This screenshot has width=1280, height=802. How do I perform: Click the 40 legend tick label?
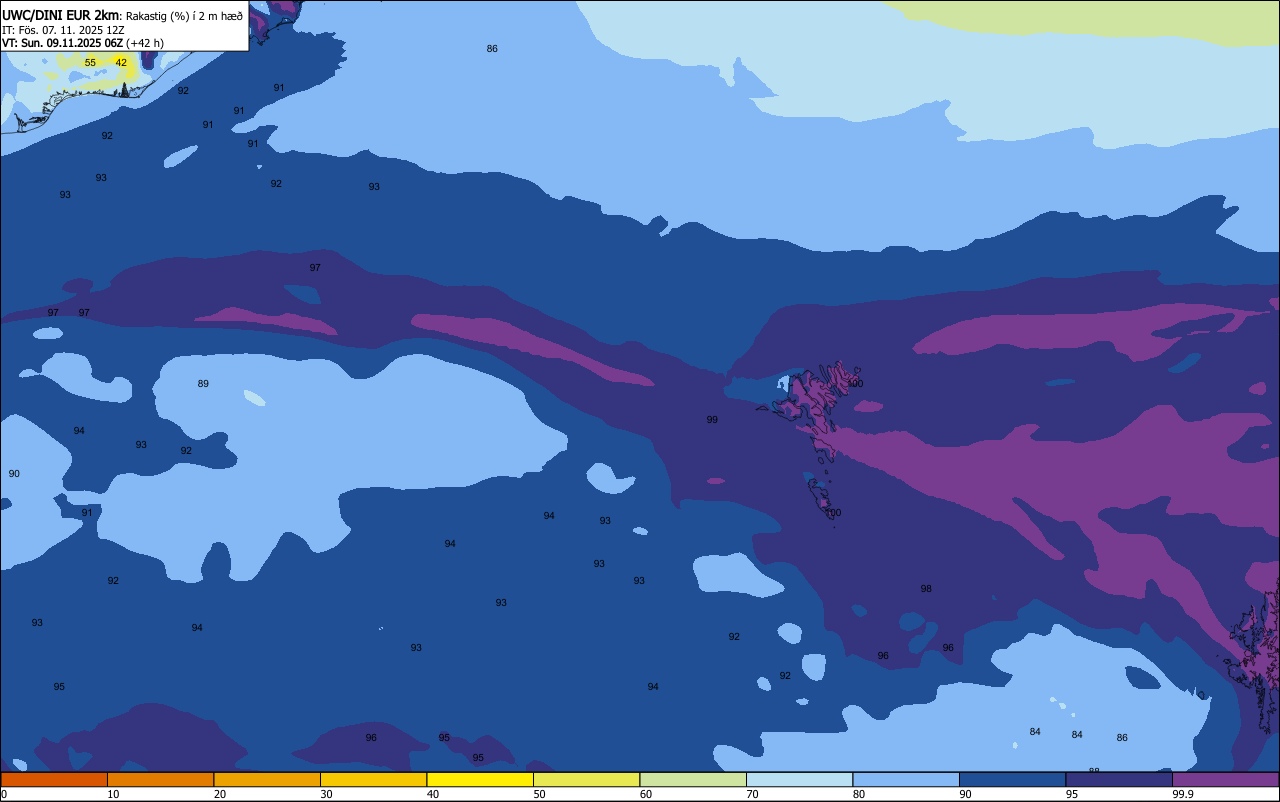click(432, 794)
